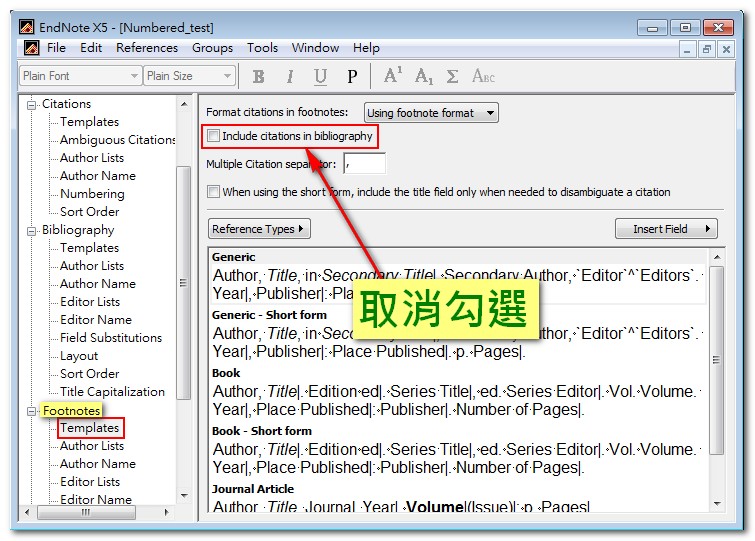The height and width of the screenshot is (541, 755).
Task: Click tree panel scroll down arrow
Action: point(183,496)
